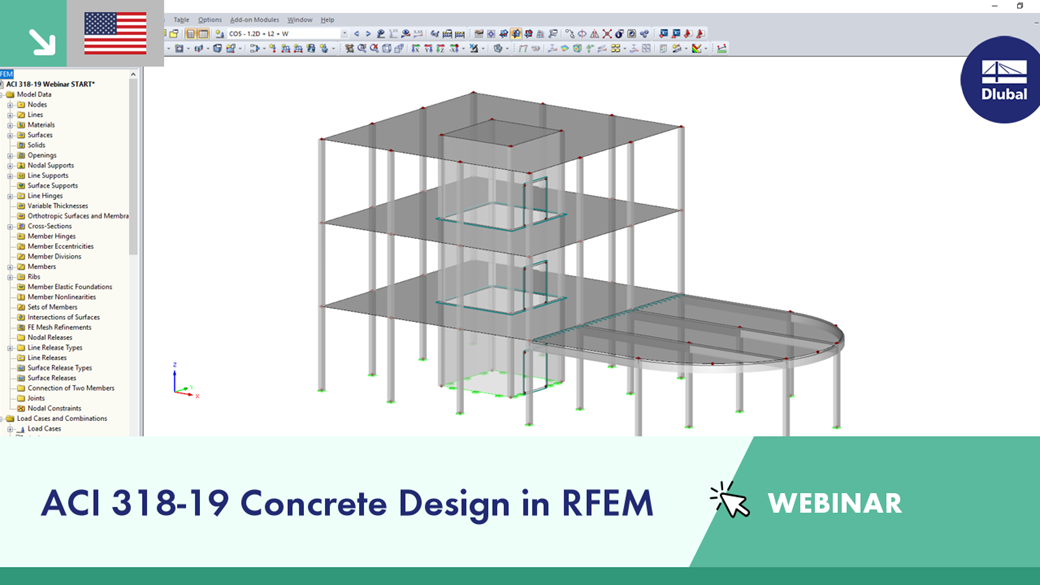Screen dimensions: 1040x585
Task: Click the yellow four-squares display icon
Action: point(616,48)
